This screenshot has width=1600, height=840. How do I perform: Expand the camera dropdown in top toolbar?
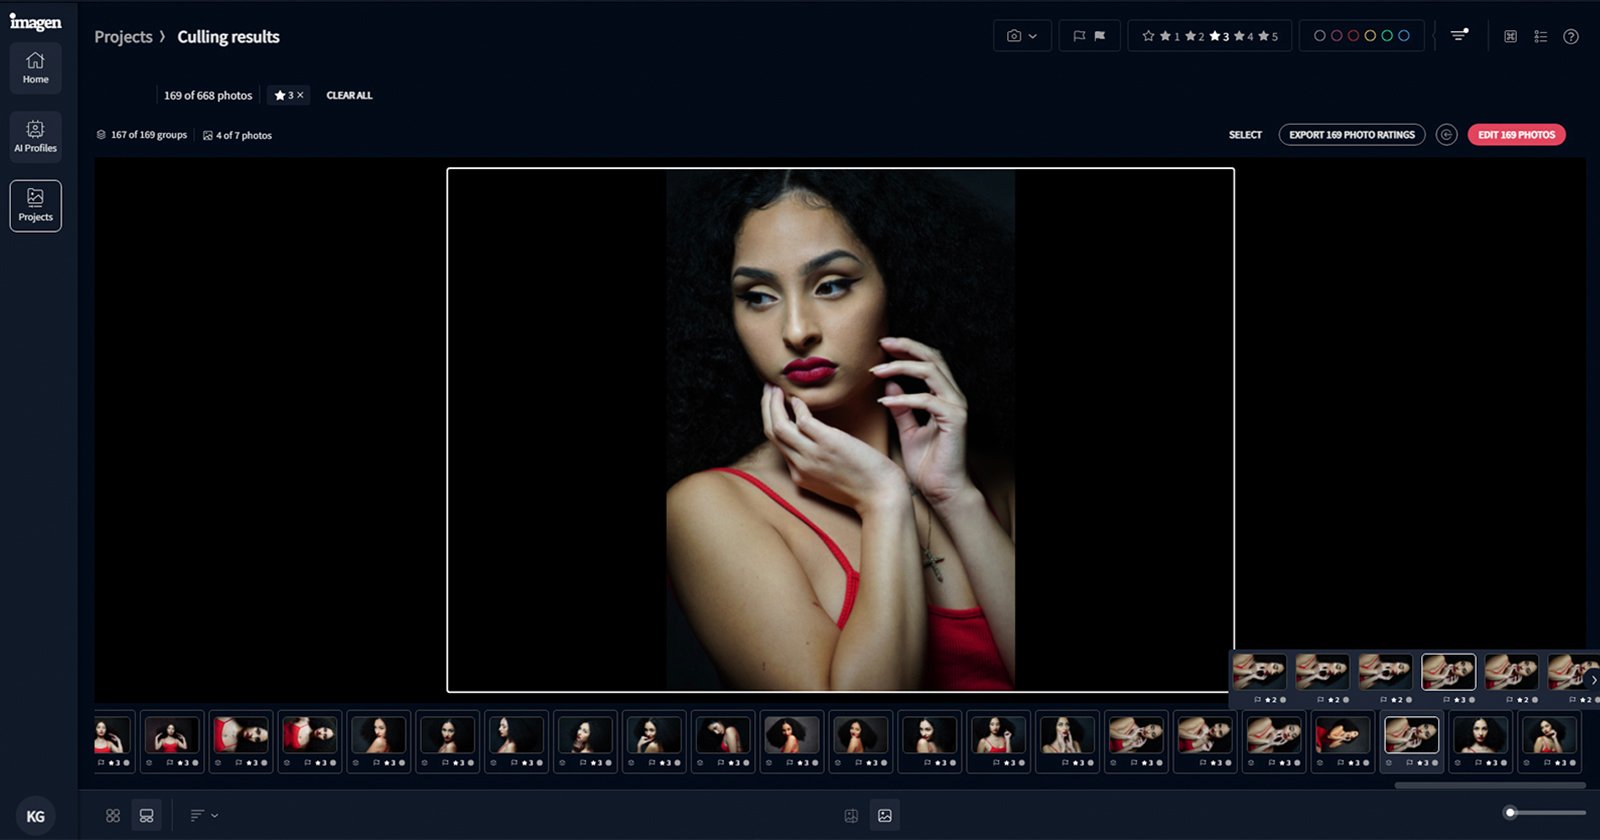(x=1021, y=36)
